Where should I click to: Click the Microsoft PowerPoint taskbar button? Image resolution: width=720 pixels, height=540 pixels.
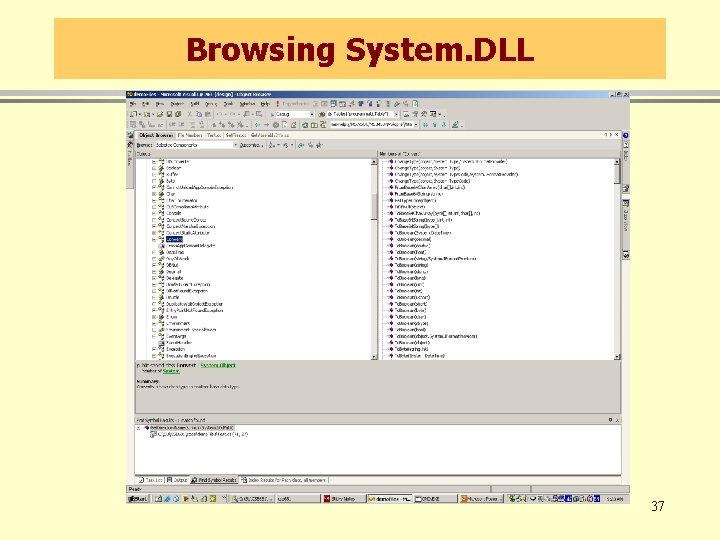[482, 499]
